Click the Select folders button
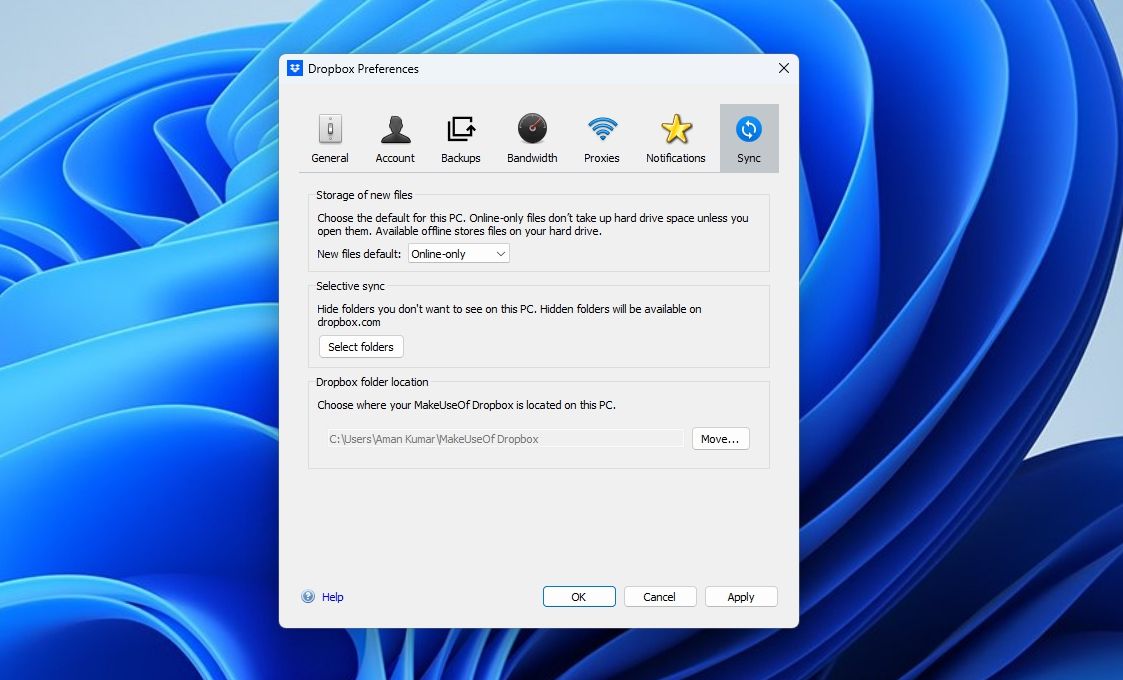Viewport: 1123px width, 680px height. pos(361,347)
